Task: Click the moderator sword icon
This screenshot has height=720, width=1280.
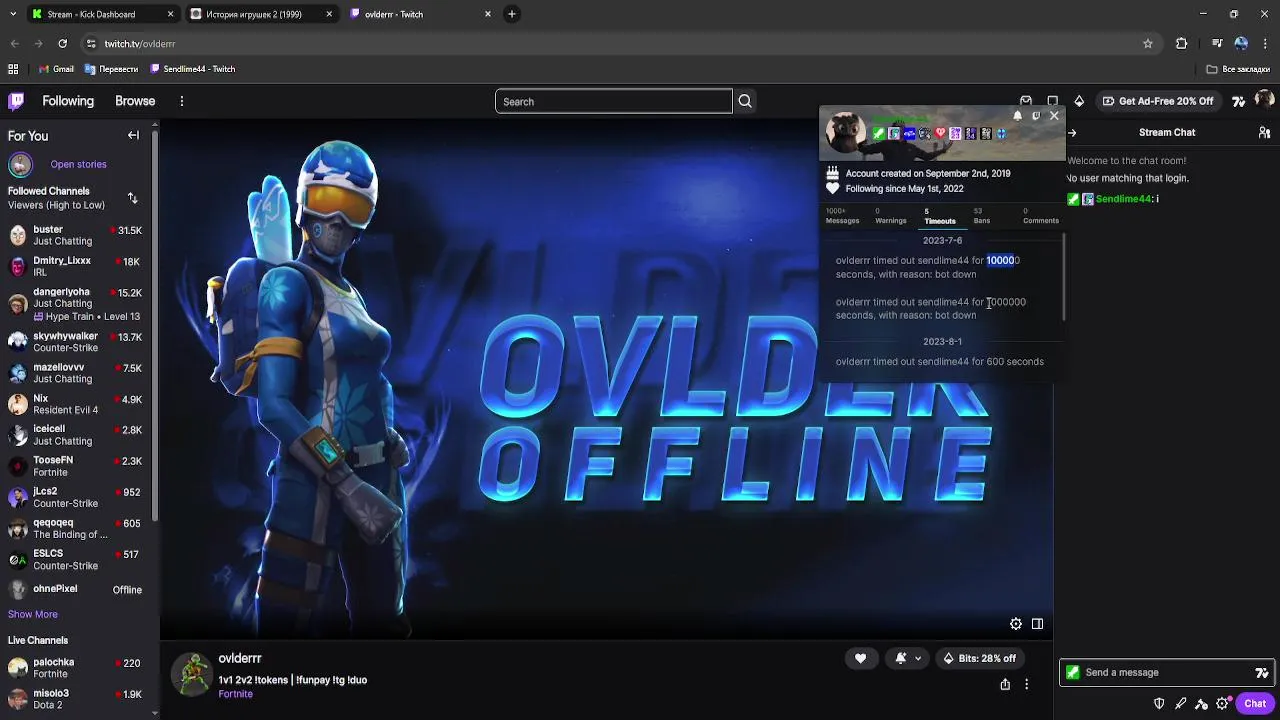Action: click(x=1181, y=704)
